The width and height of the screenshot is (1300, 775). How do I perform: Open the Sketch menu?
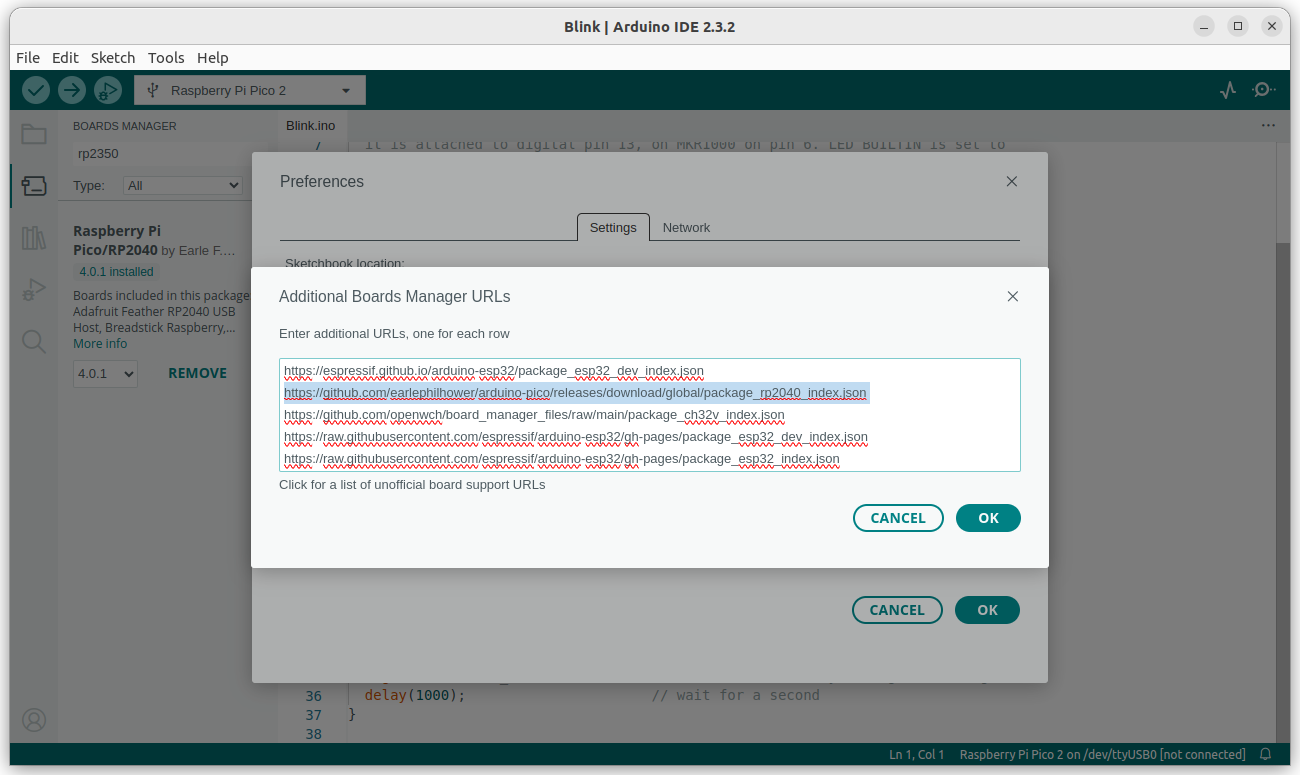112,58
